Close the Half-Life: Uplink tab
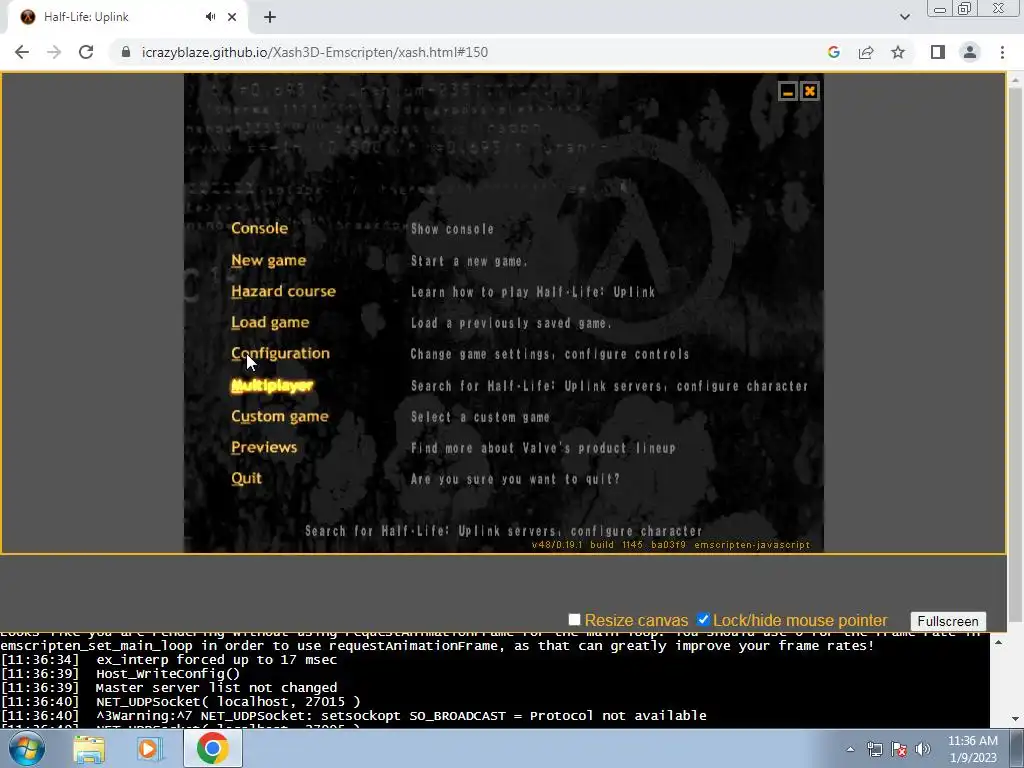1024x768 pixels. pyautogui.click(x=232, y=17)
